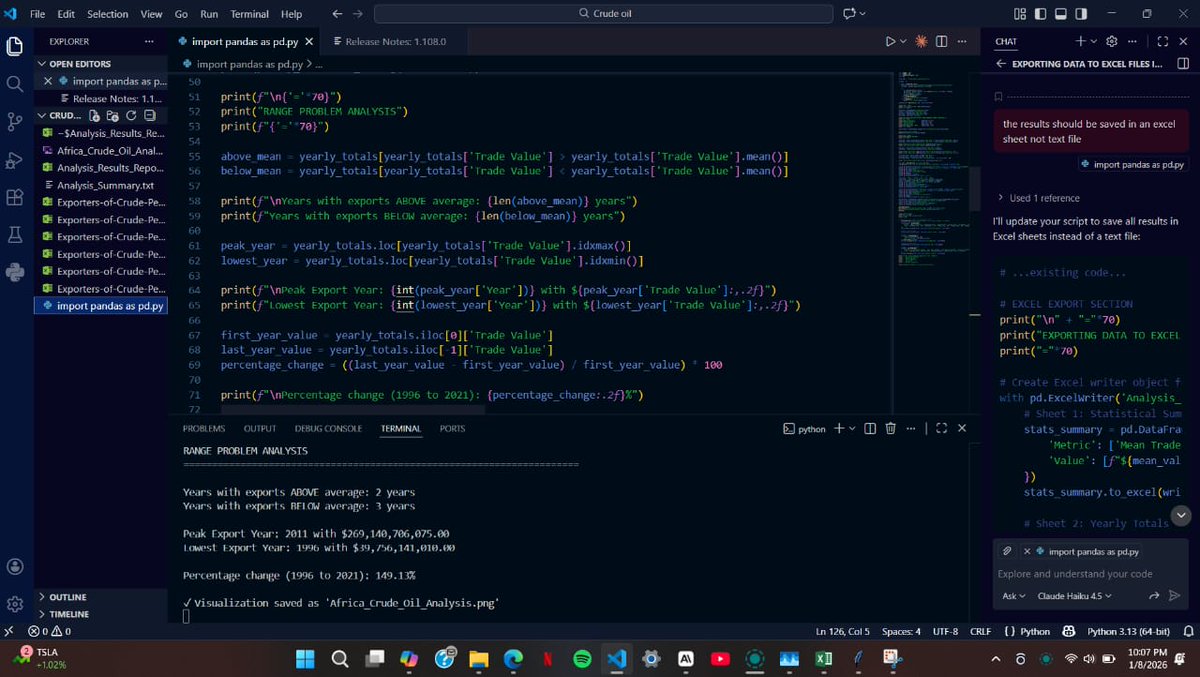
Task: Click the Ln 126, Col 5 status item
Action: (844, 631)
